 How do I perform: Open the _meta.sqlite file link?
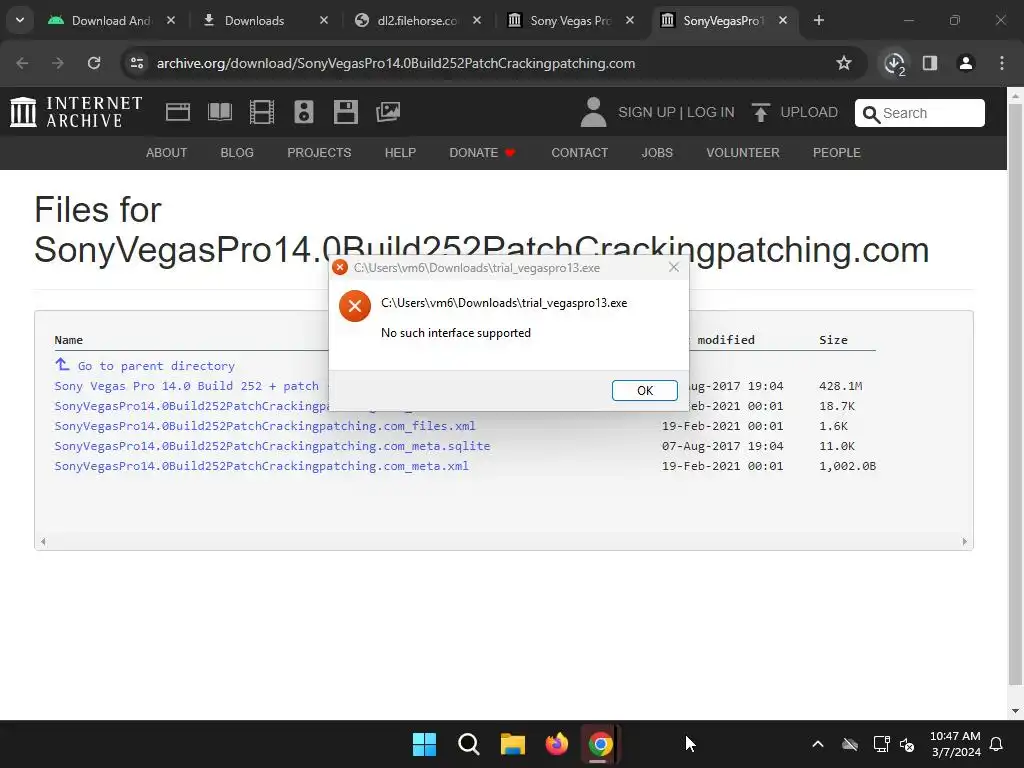272,446
